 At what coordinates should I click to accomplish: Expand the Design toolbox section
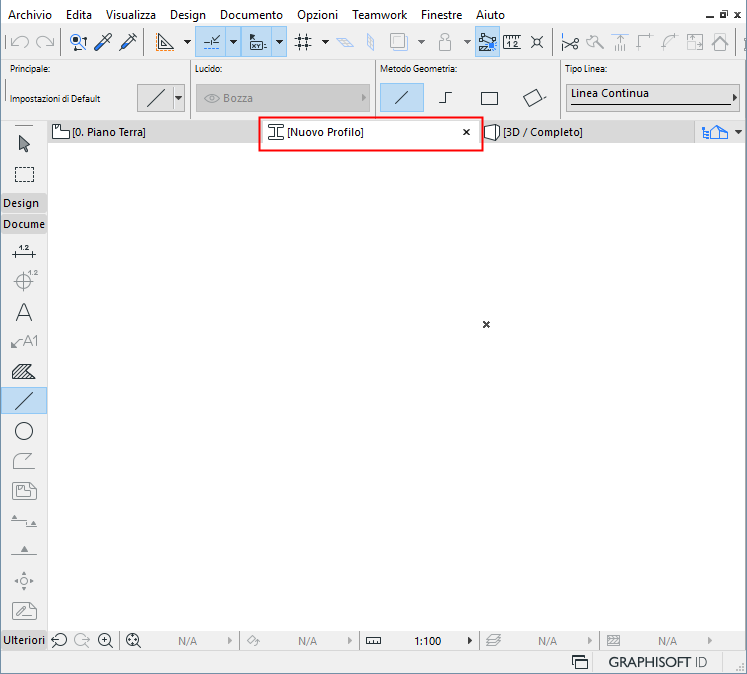[x=24, y=203]
